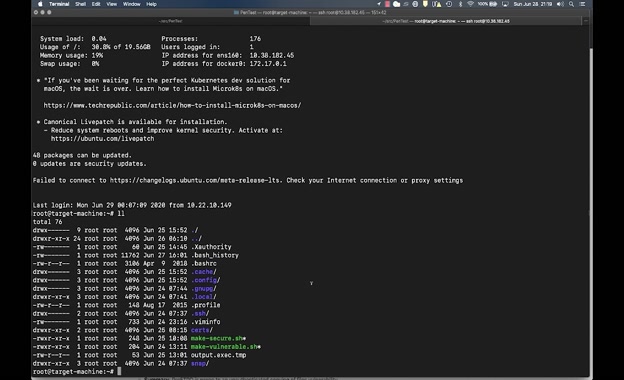The image size is (624, 380).
Task: Open the AirPlay display menu
Action: coord(505,4)
